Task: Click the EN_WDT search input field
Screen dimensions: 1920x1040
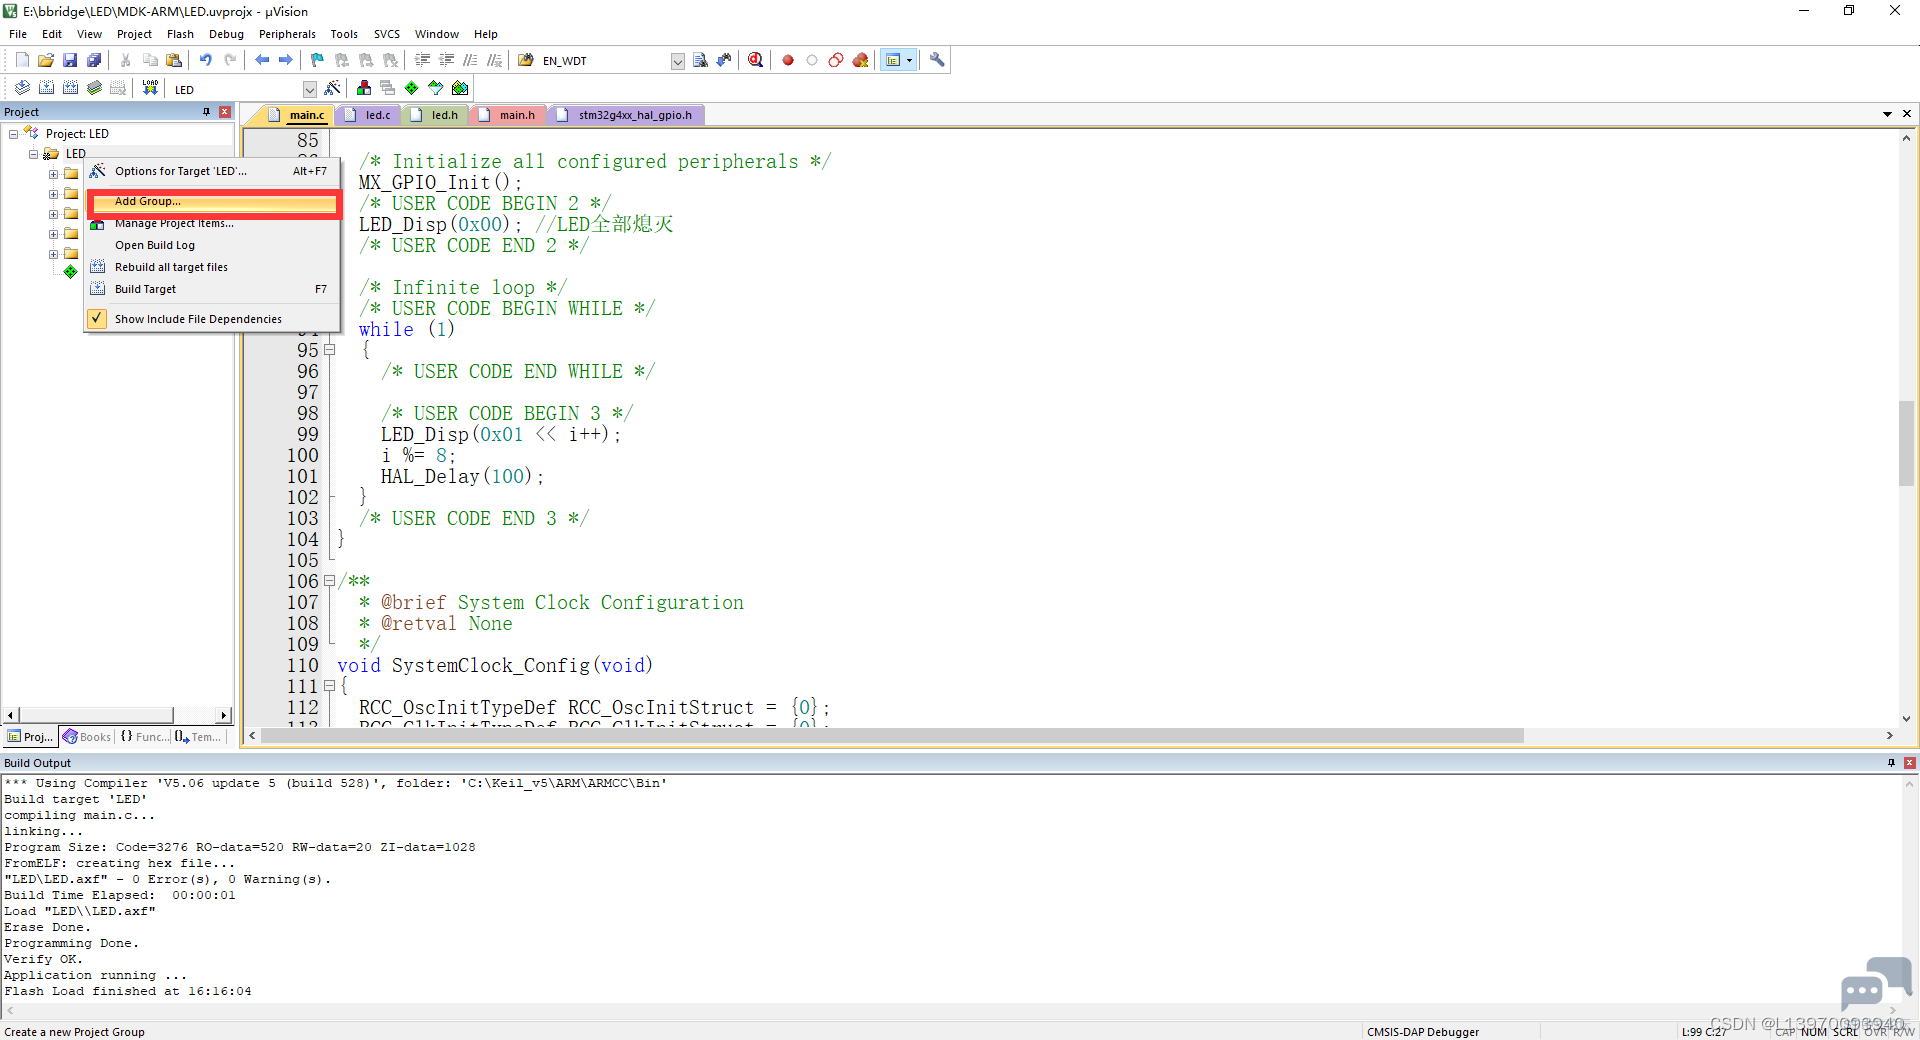Action: click(605, 61)
